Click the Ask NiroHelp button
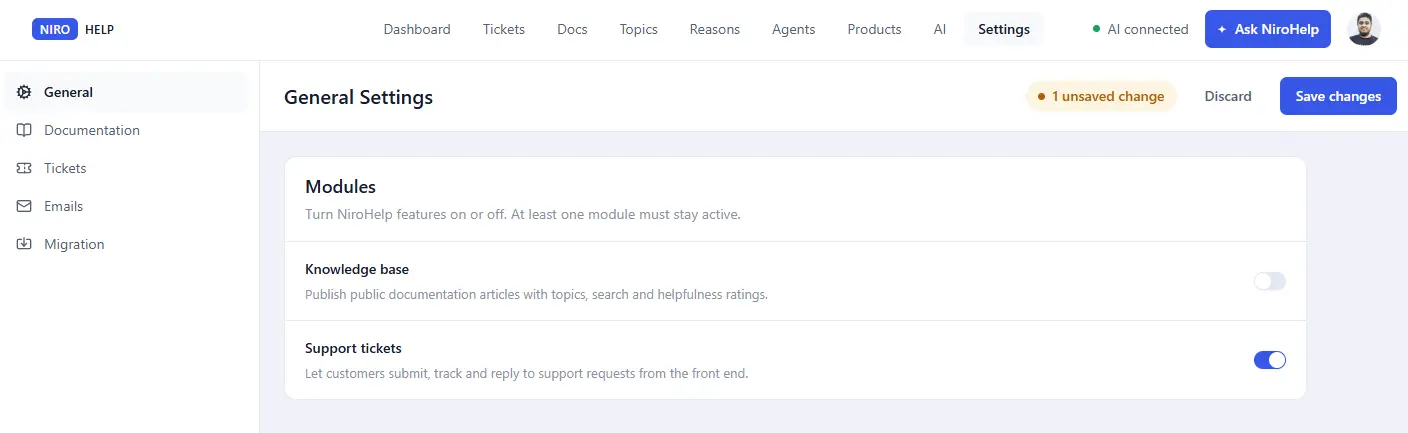Viewport: 1408px width, 433px height. pyautogui.click(x=1269, y=29)
